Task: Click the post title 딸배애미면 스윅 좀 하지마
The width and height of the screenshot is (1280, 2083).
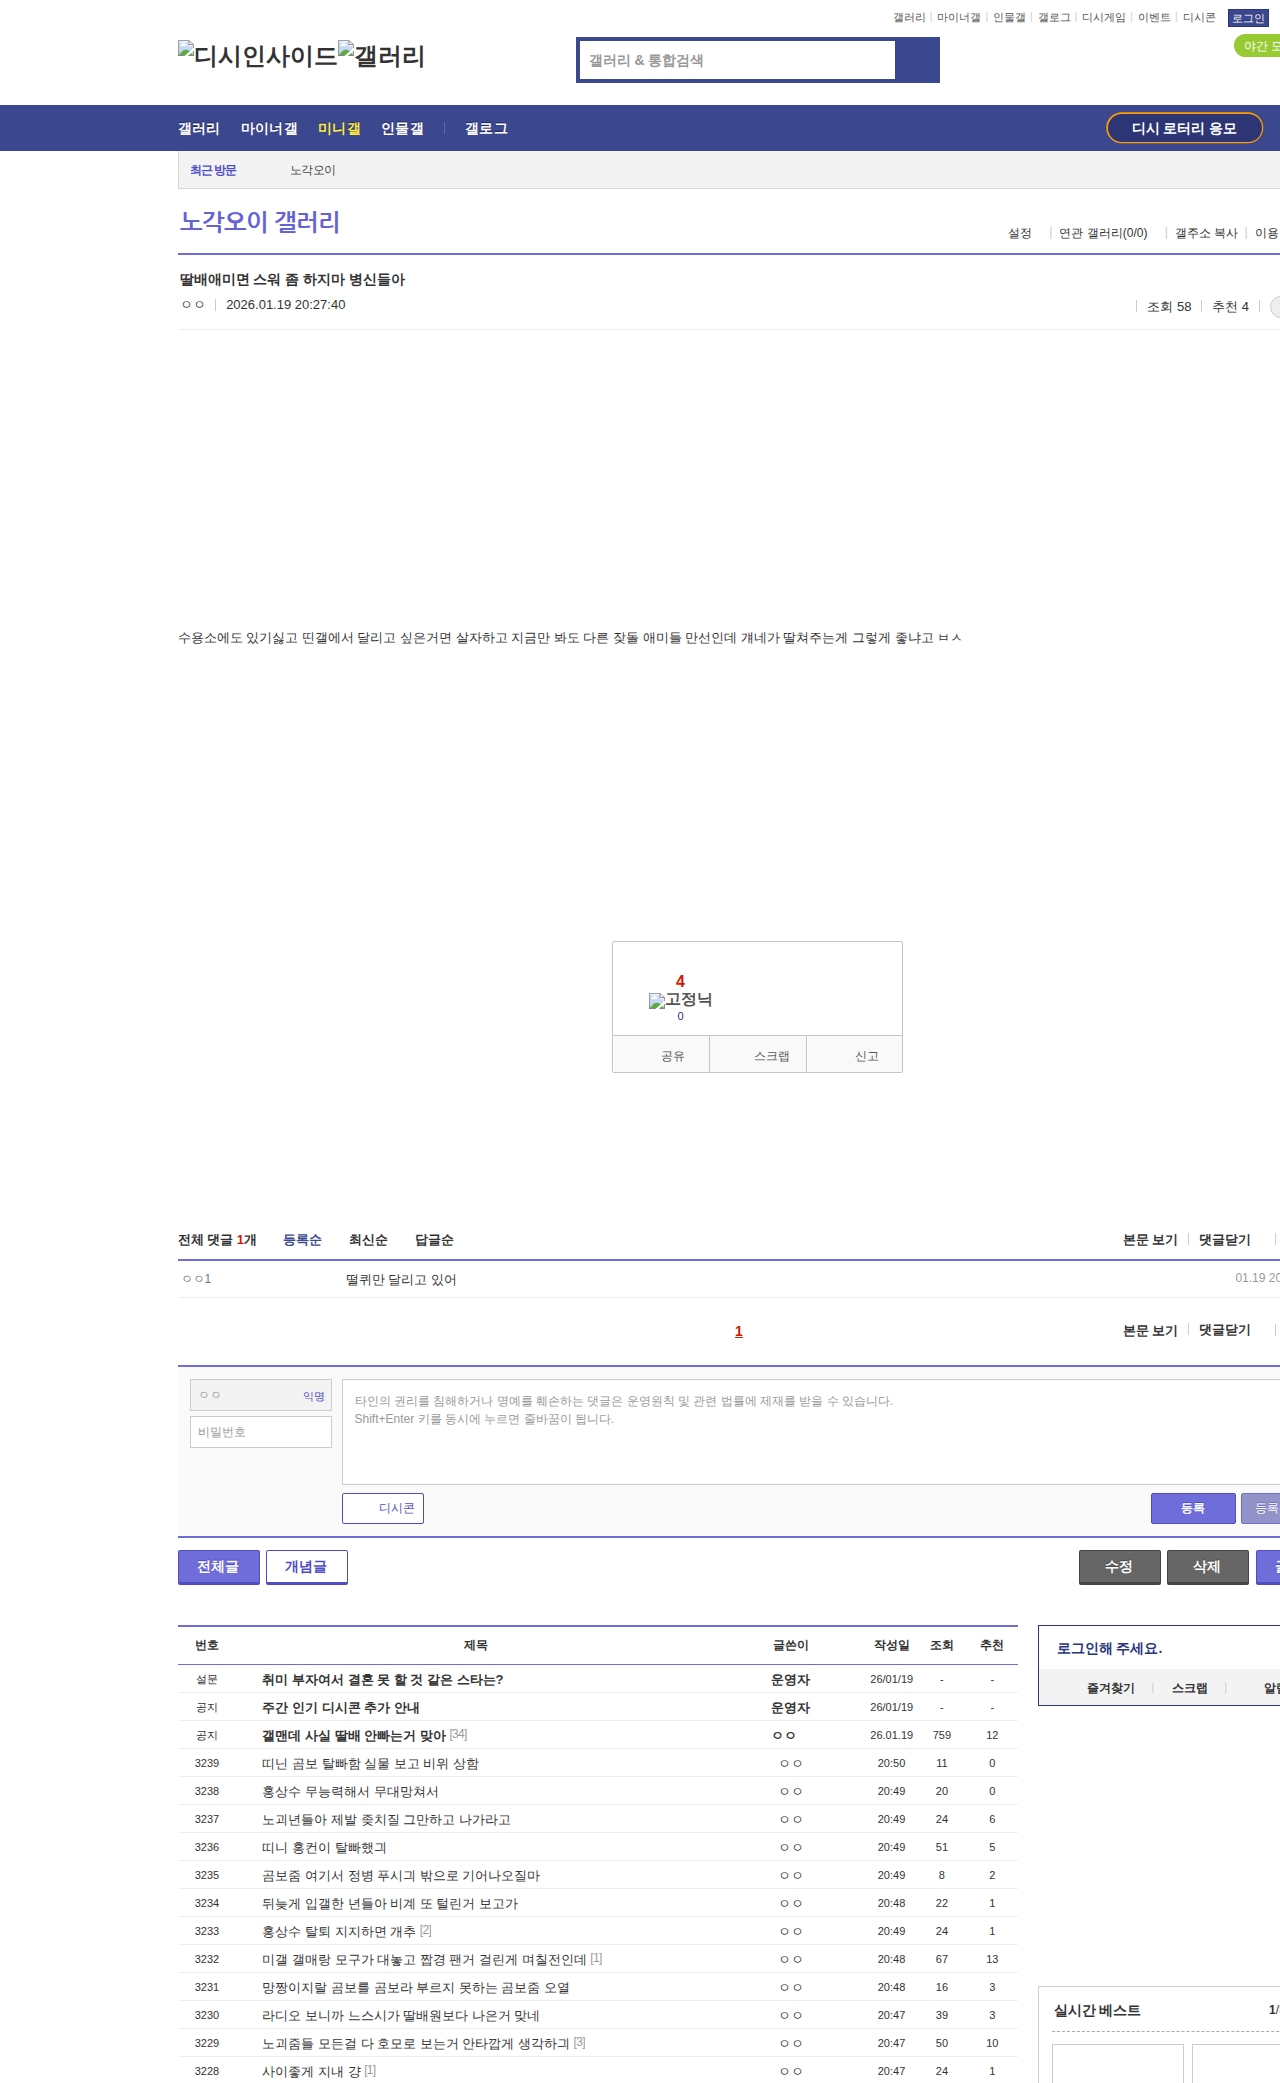Action: point(292,280)
